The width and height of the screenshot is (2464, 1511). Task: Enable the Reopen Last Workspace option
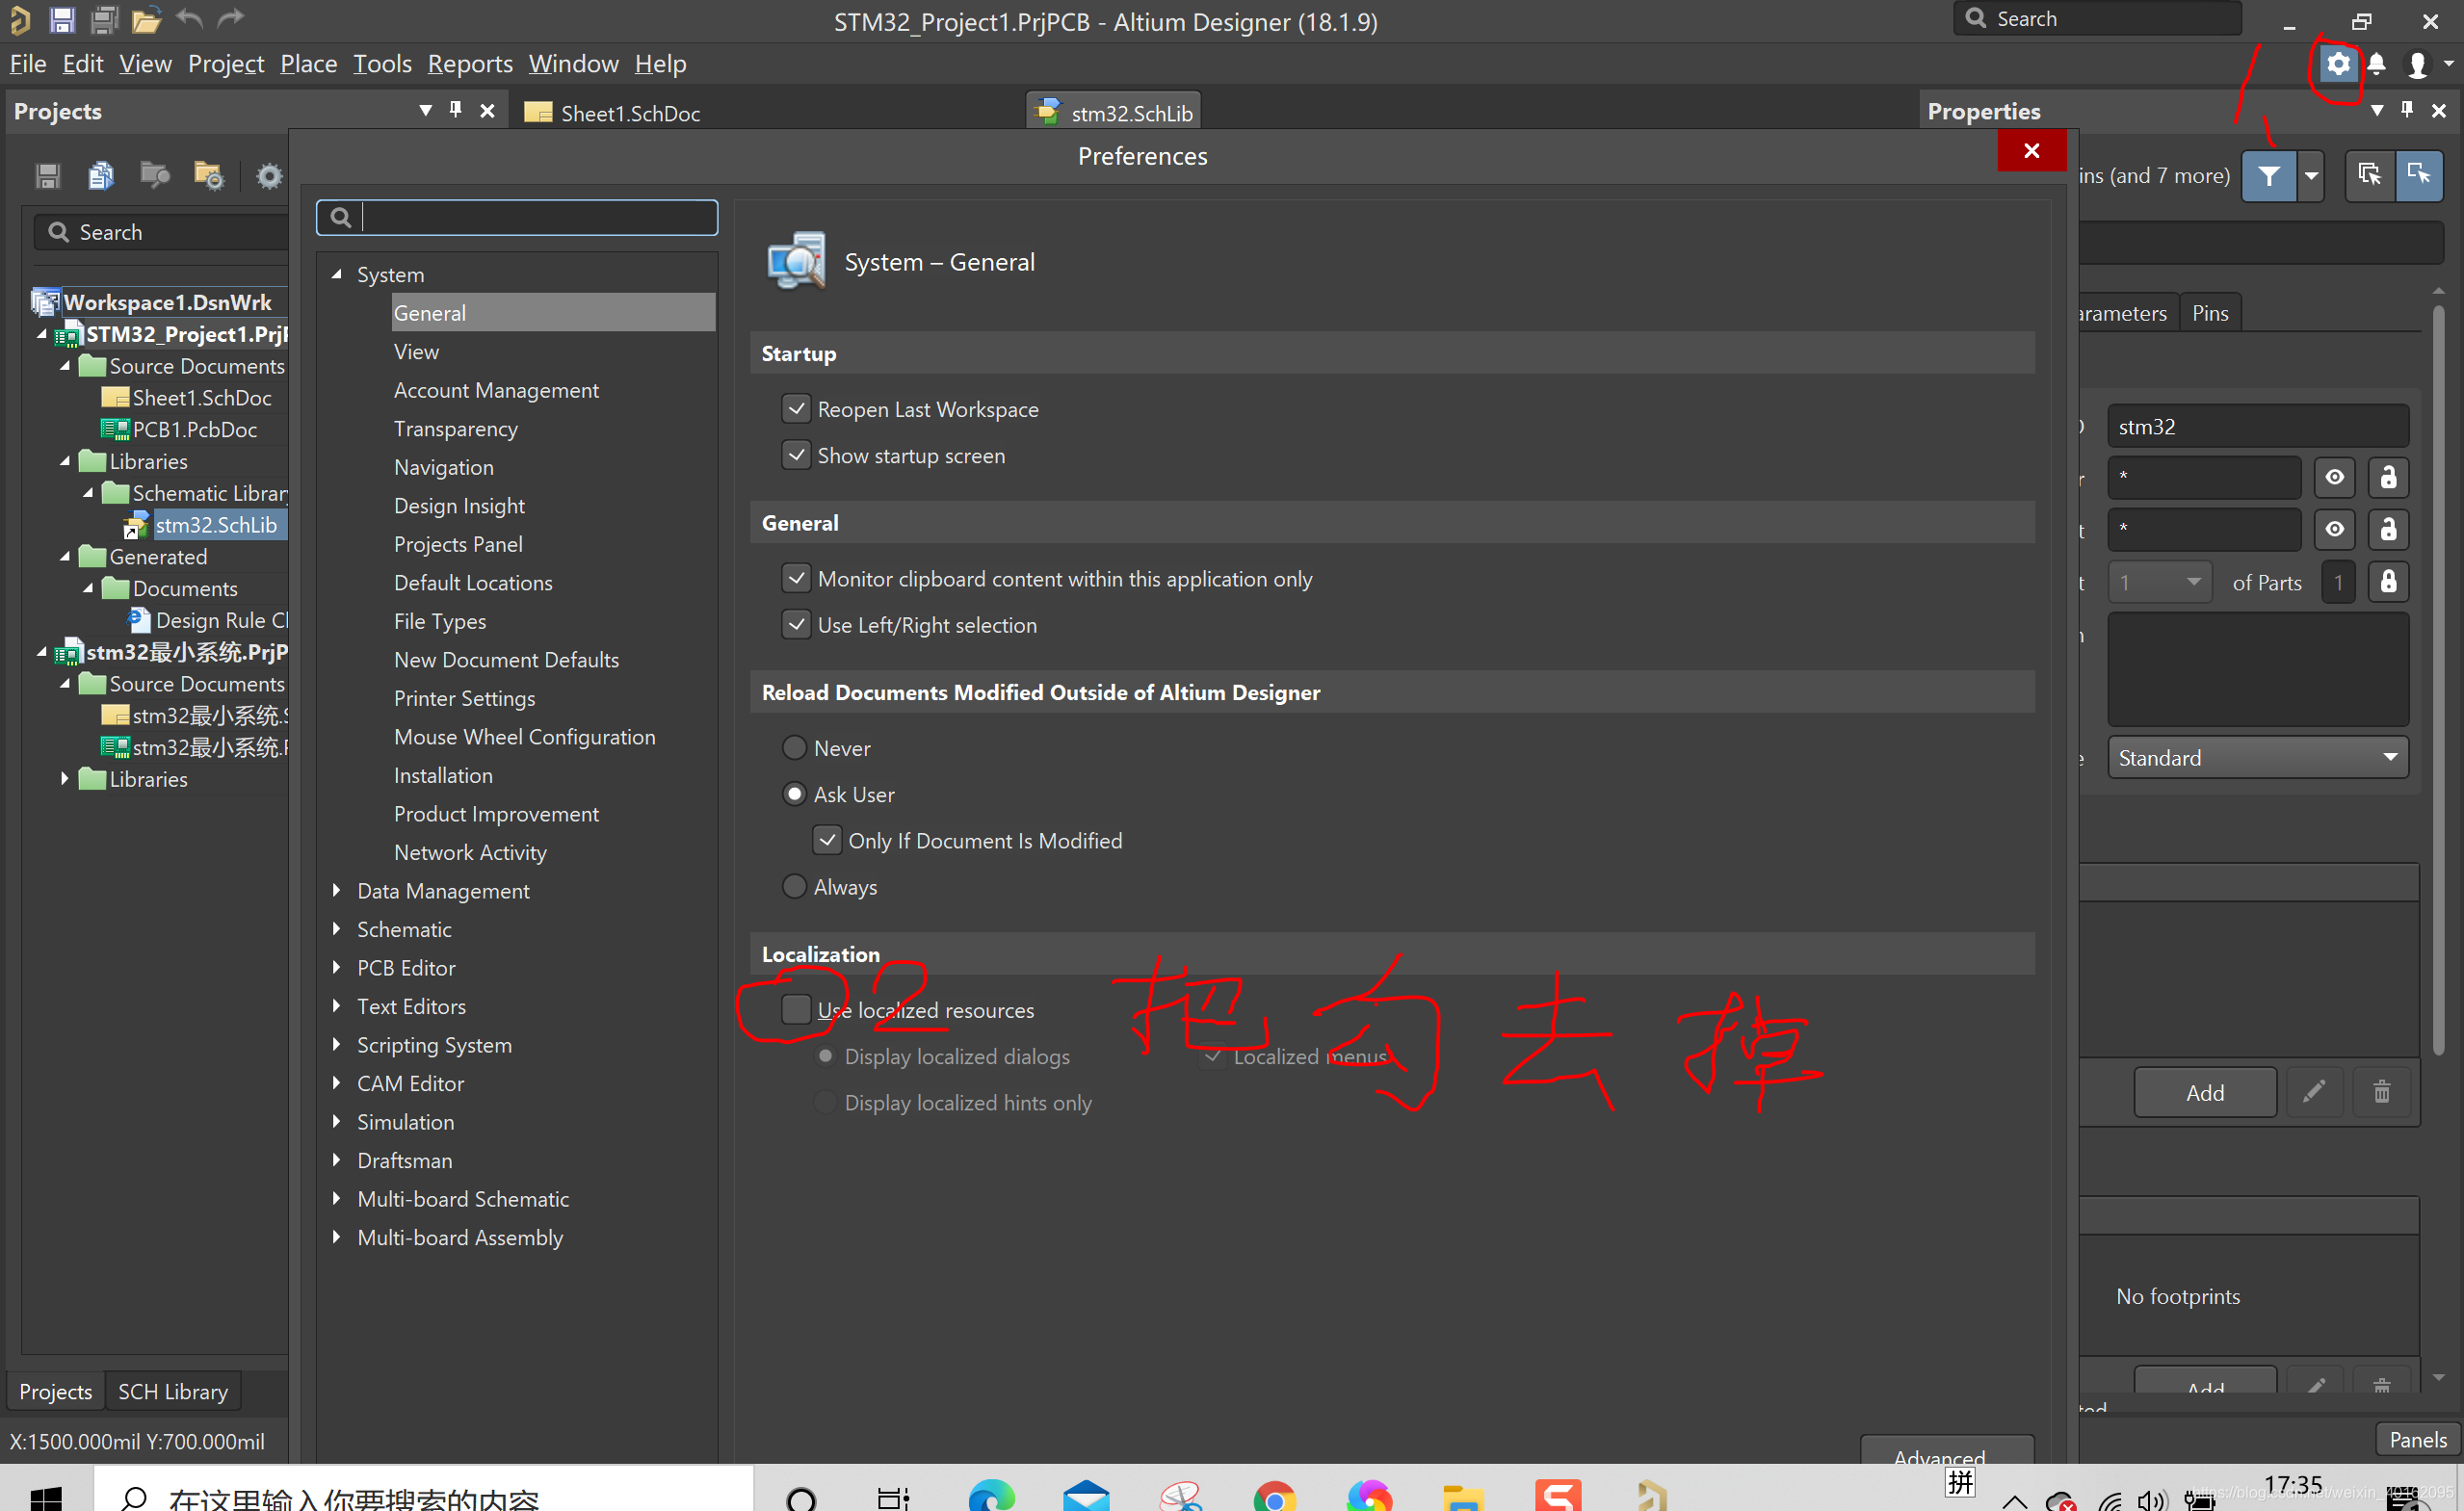[796, 408]
